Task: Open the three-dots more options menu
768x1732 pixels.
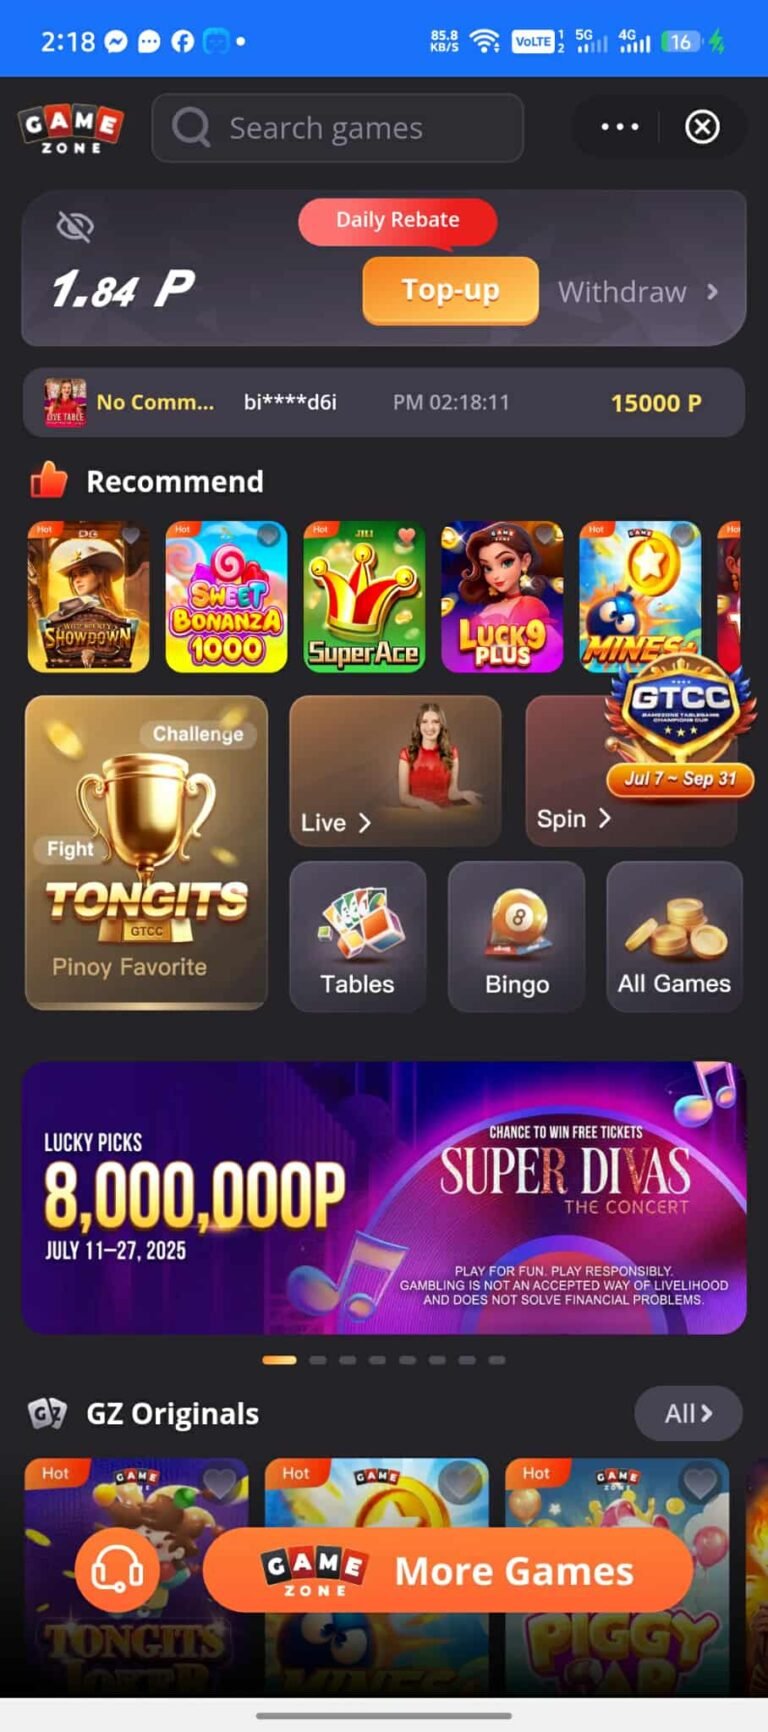Action: tap(619, 127)
